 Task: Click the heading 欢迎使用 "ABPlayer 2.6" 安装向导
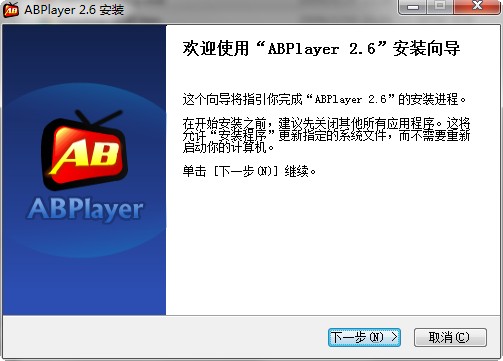321,49
